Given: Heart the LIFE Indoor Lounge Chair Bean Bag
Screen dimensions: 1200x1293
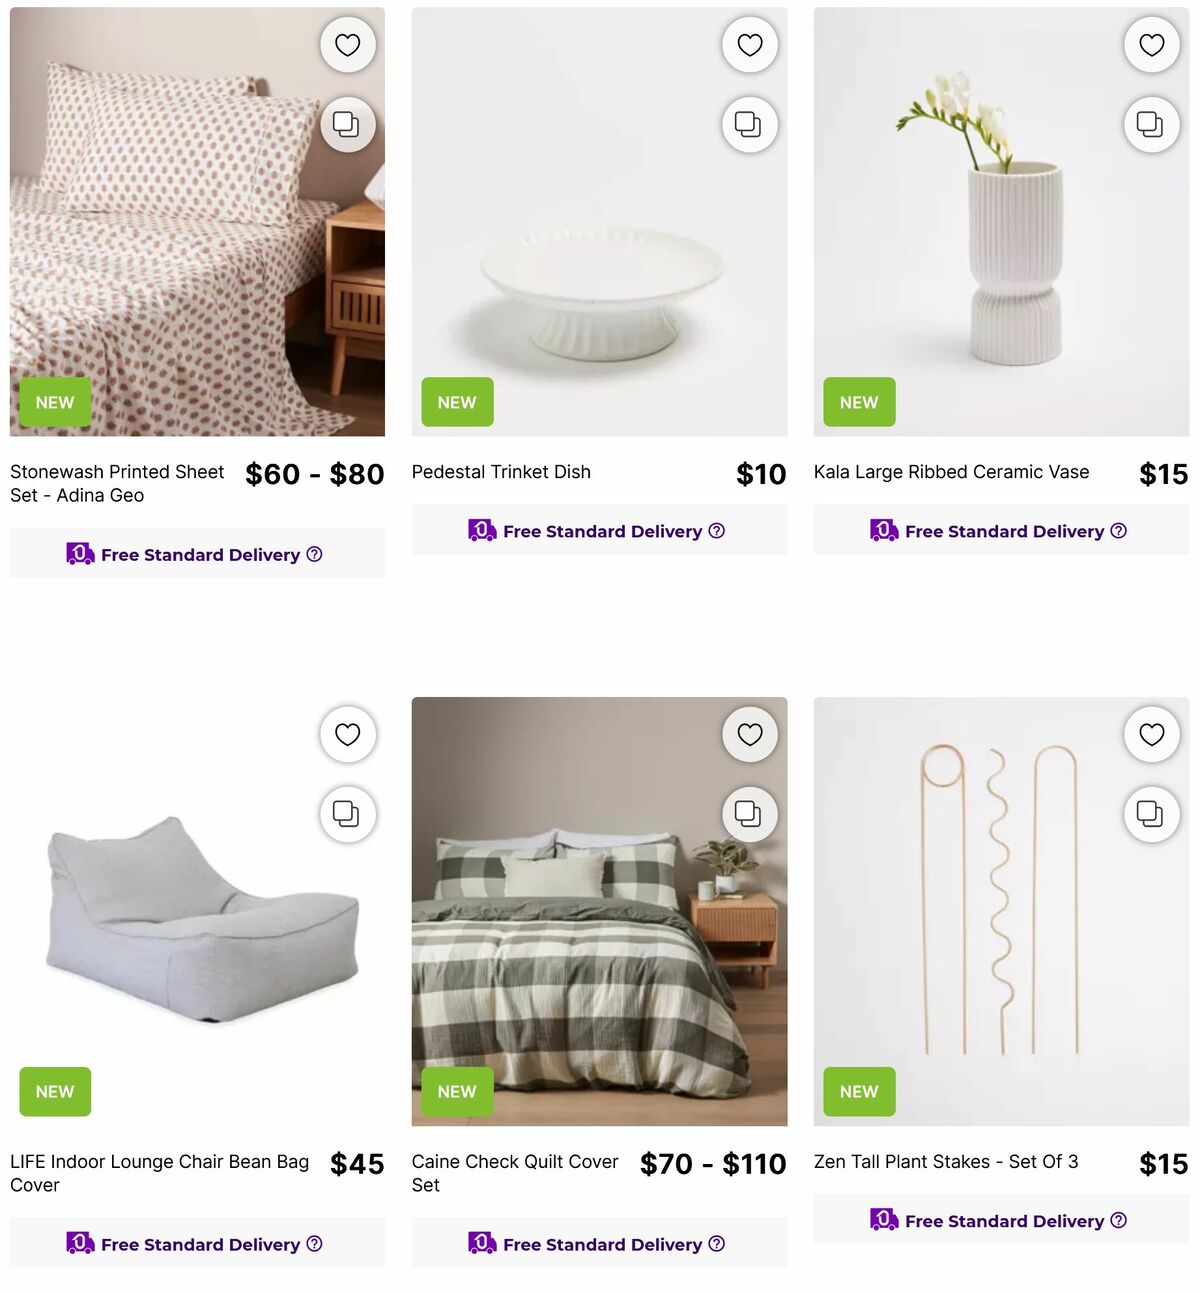Looking at the screenshot, I should (347, 735).
